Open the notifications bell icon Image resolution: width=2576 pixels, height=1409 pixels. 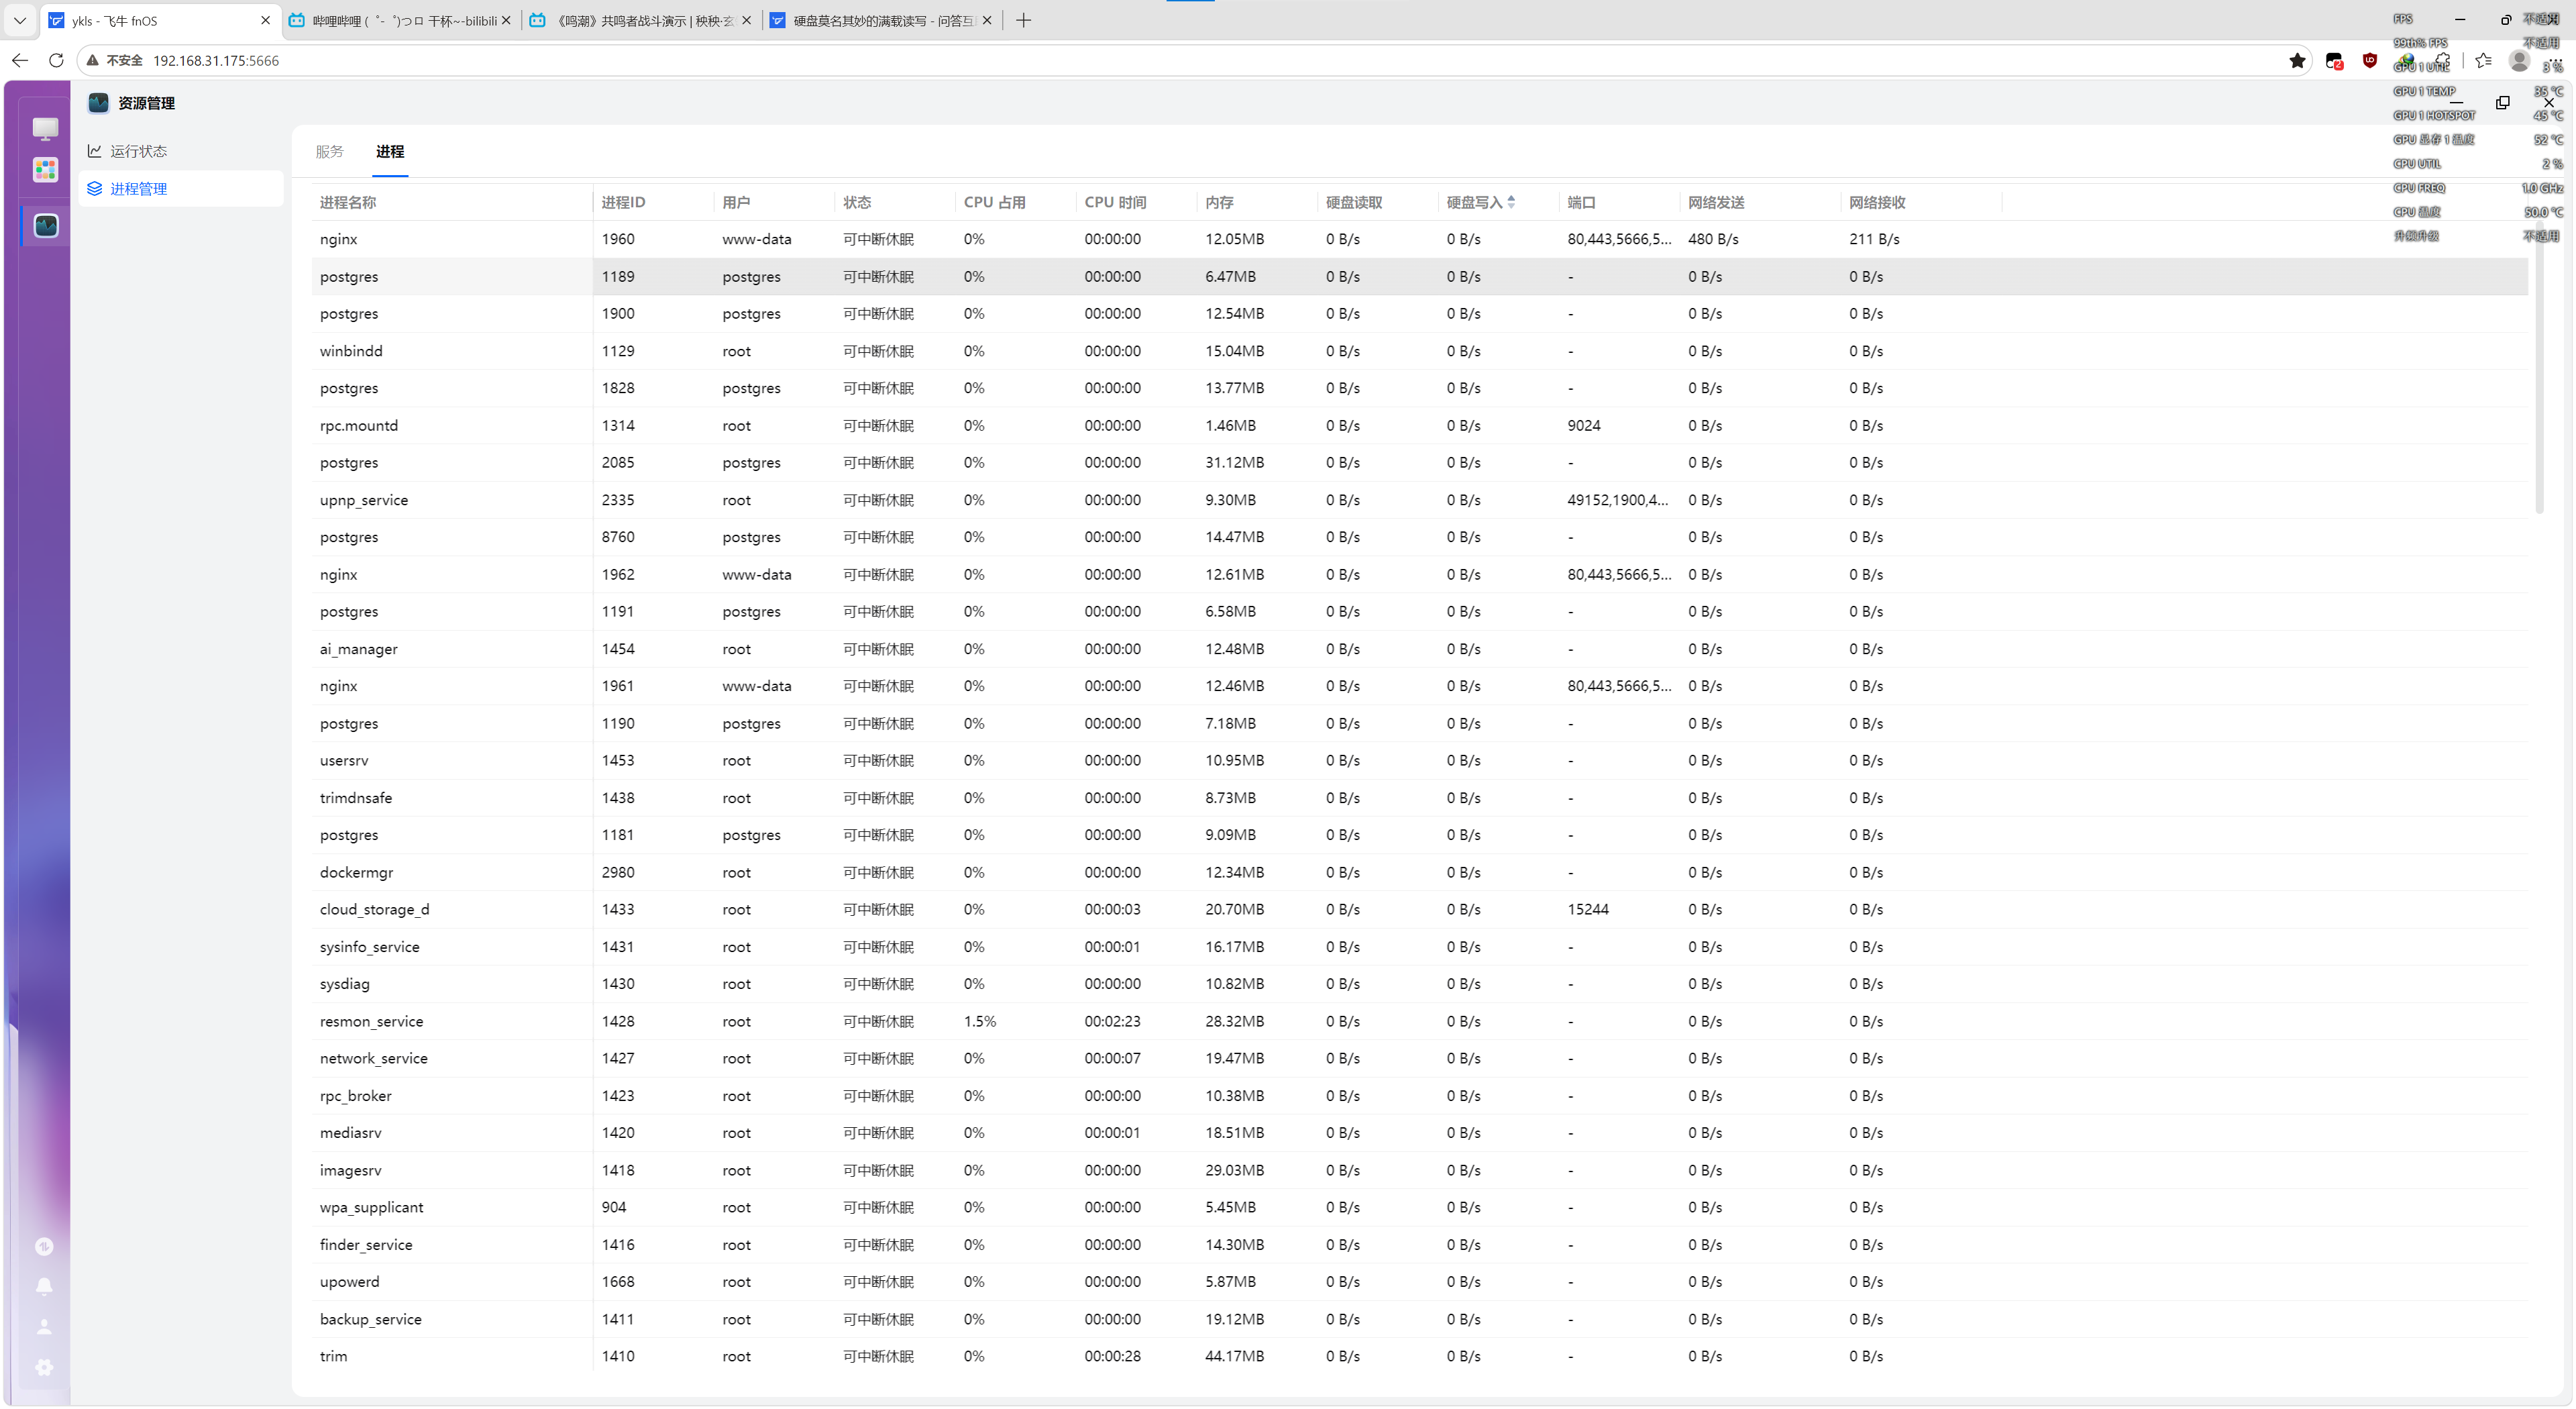[44, 1286]
